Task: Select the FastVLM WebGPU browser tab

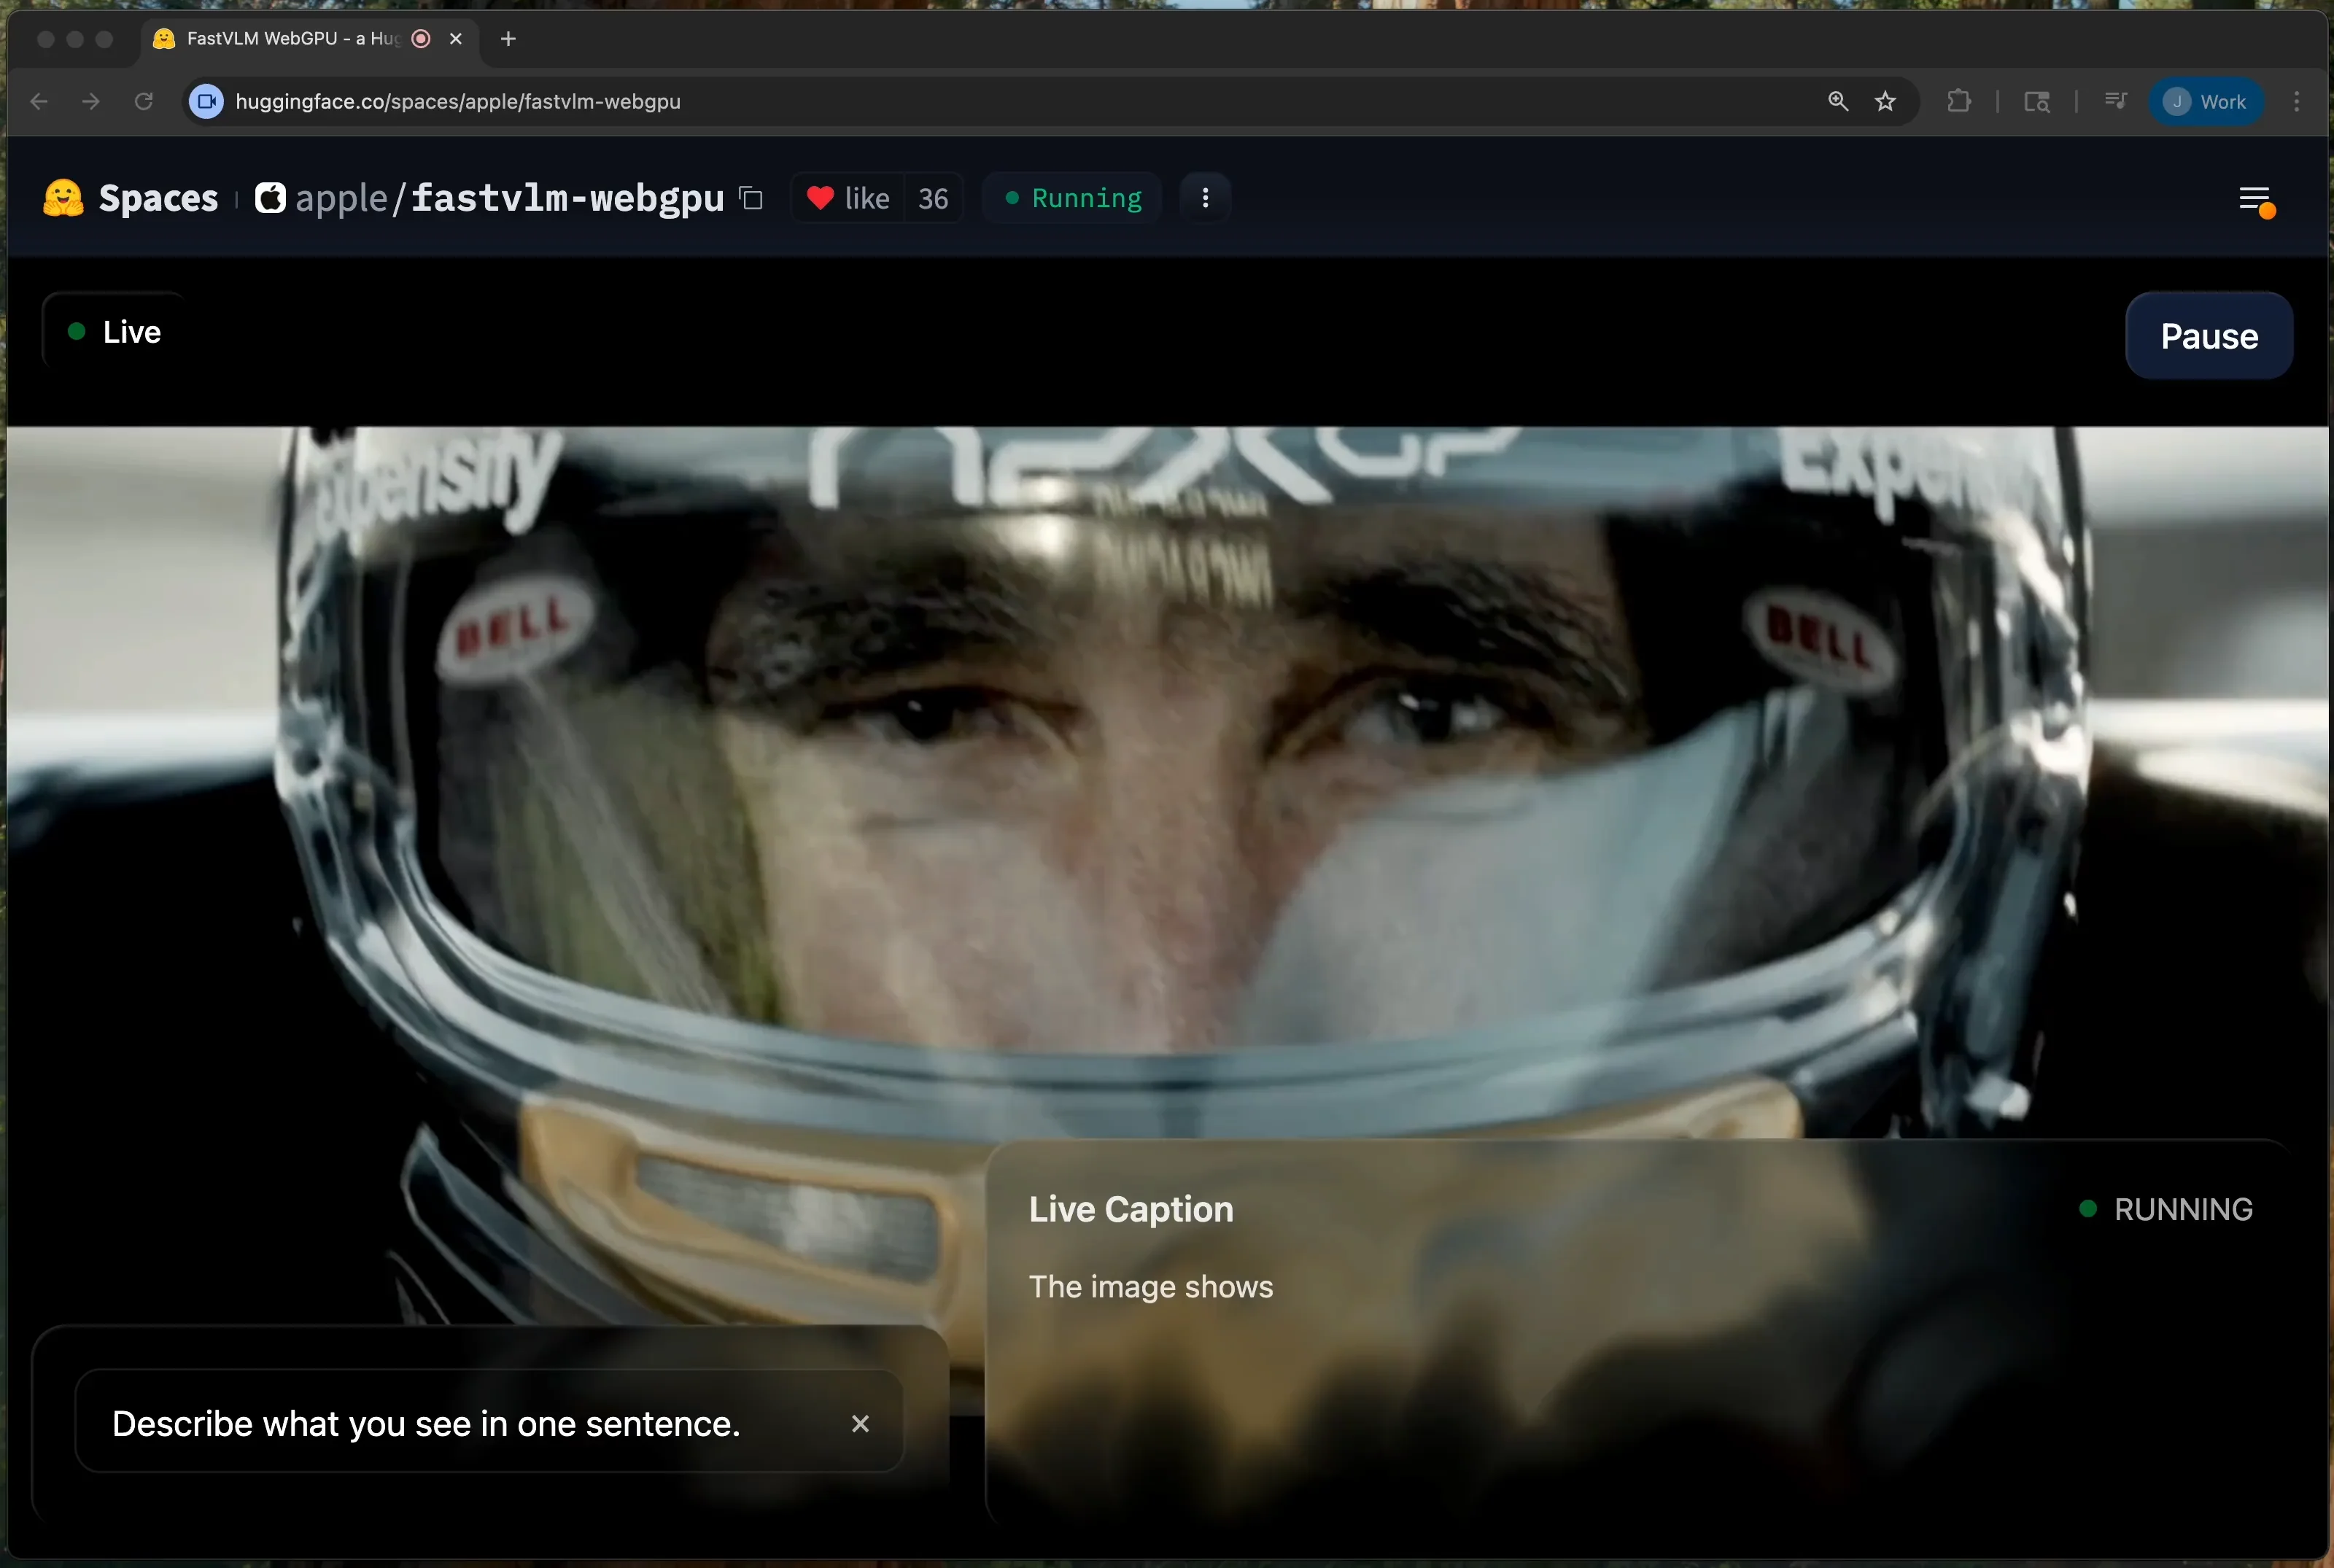Action: coord(290,39)
